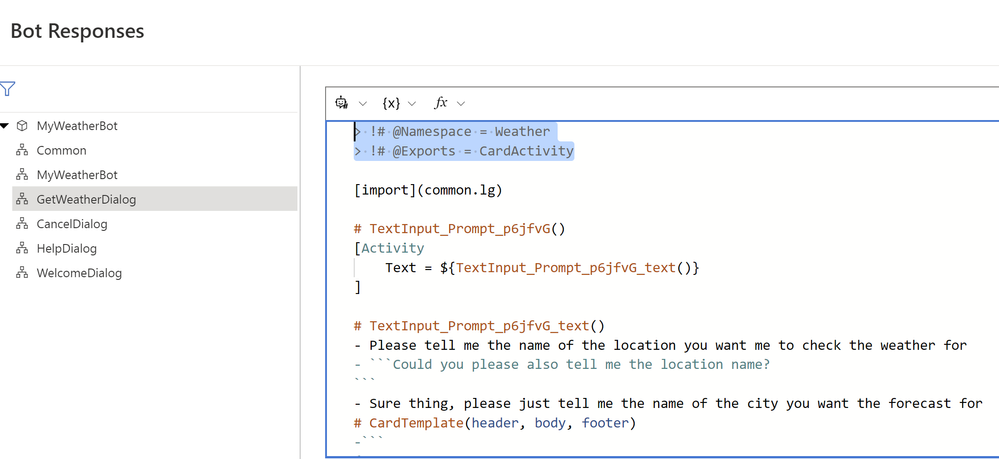Click the # TextInput_Prompt_p6jfvG() template heading

460,229
